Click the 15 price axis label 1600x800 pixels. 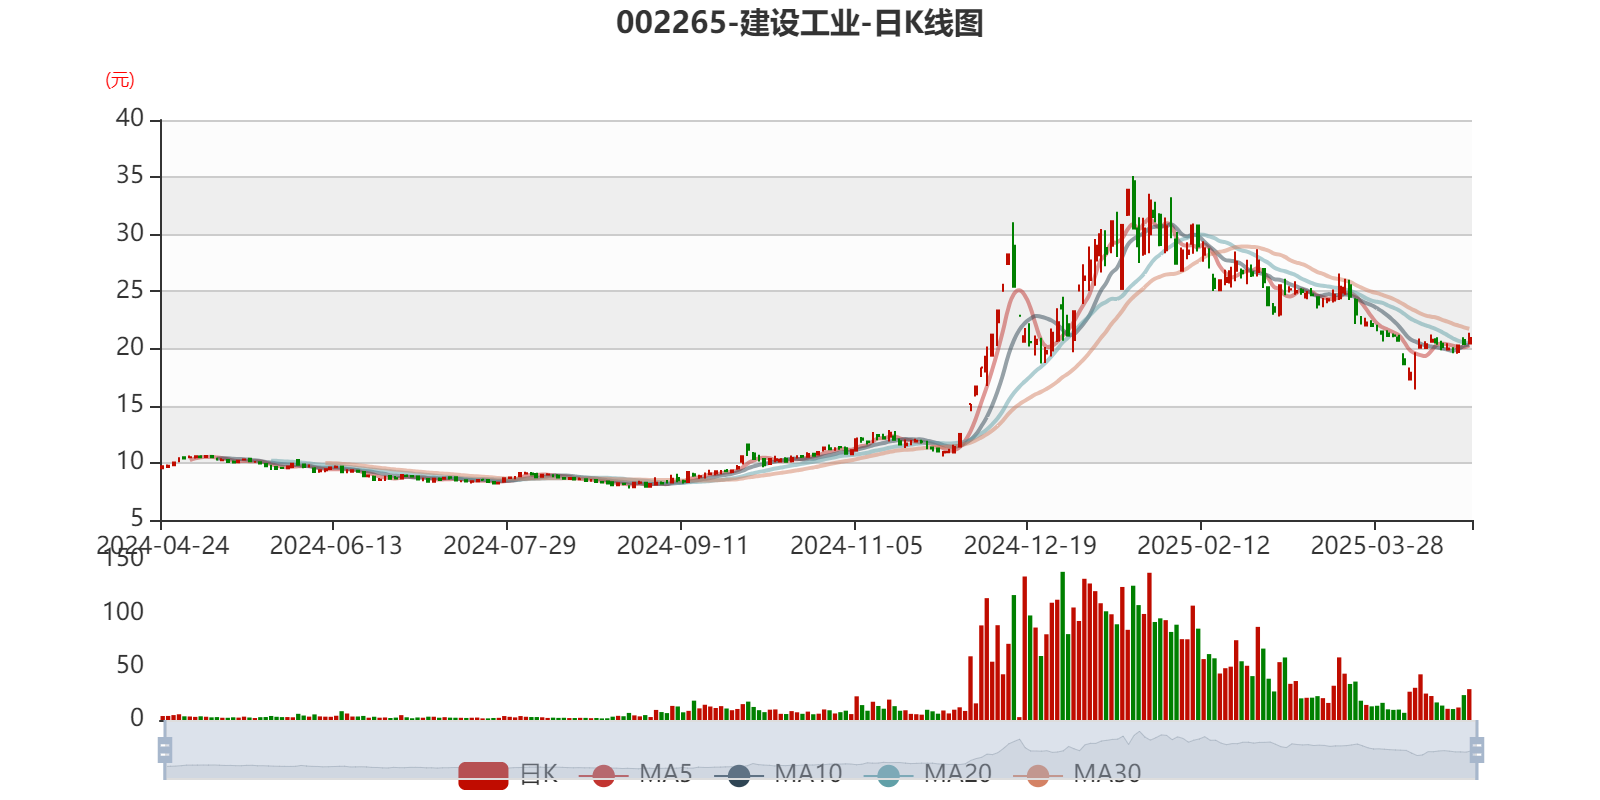130,404
